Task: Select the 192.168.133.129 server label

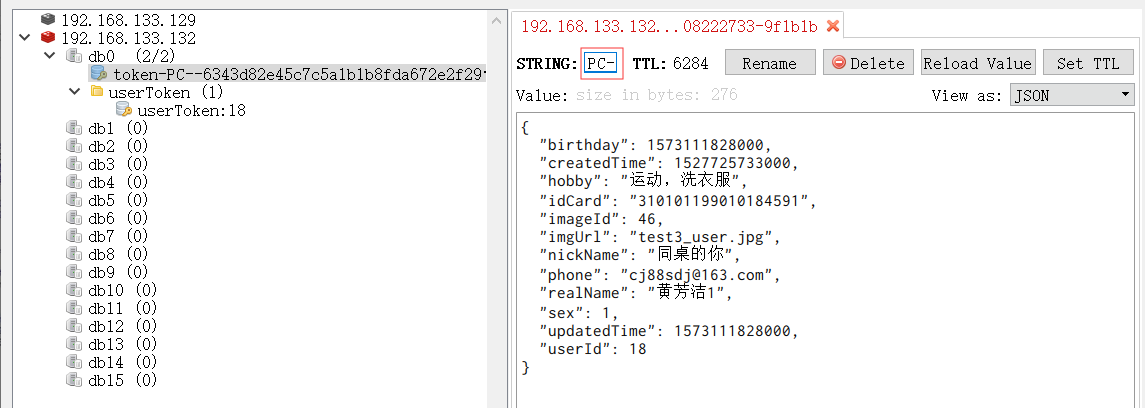Action: click(129, 20)
